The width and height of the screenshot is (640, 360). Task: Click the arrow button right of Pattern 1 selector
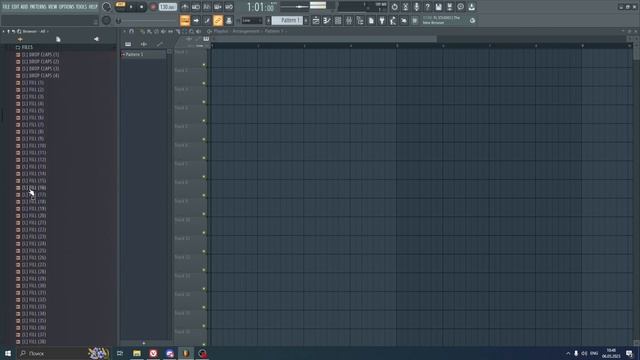[306, 20]
